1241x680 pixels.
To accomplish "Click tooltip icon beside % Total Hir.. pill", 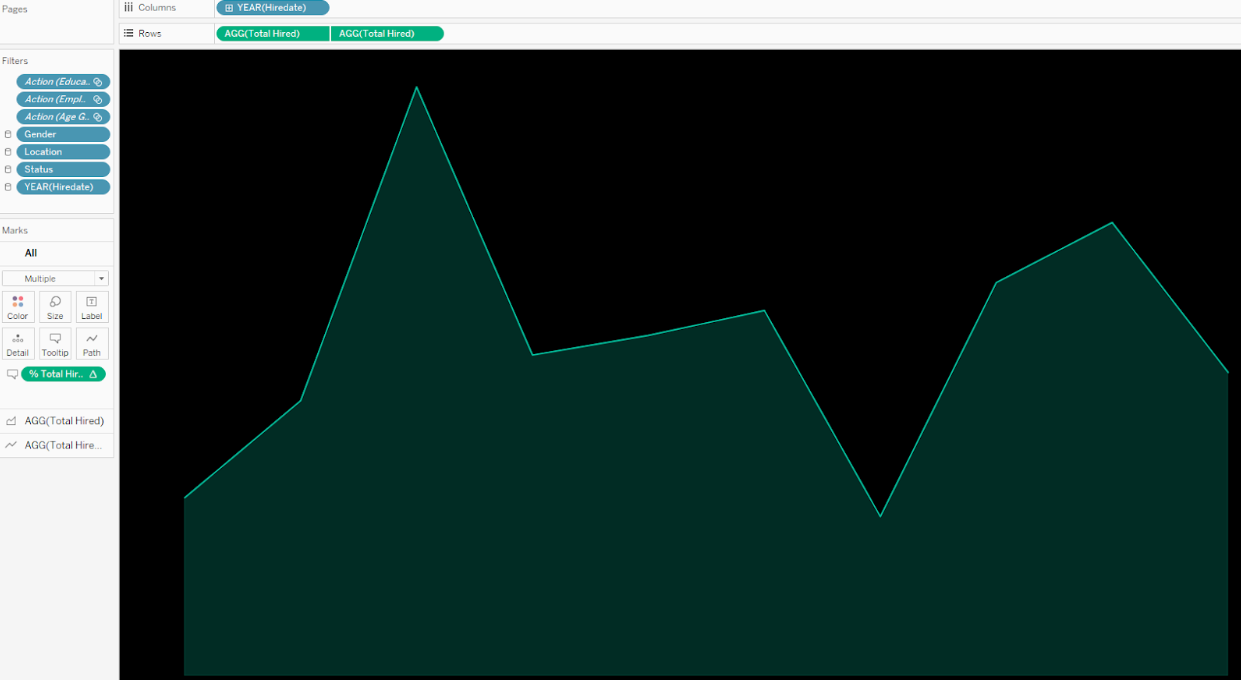I will coord(12,374).
